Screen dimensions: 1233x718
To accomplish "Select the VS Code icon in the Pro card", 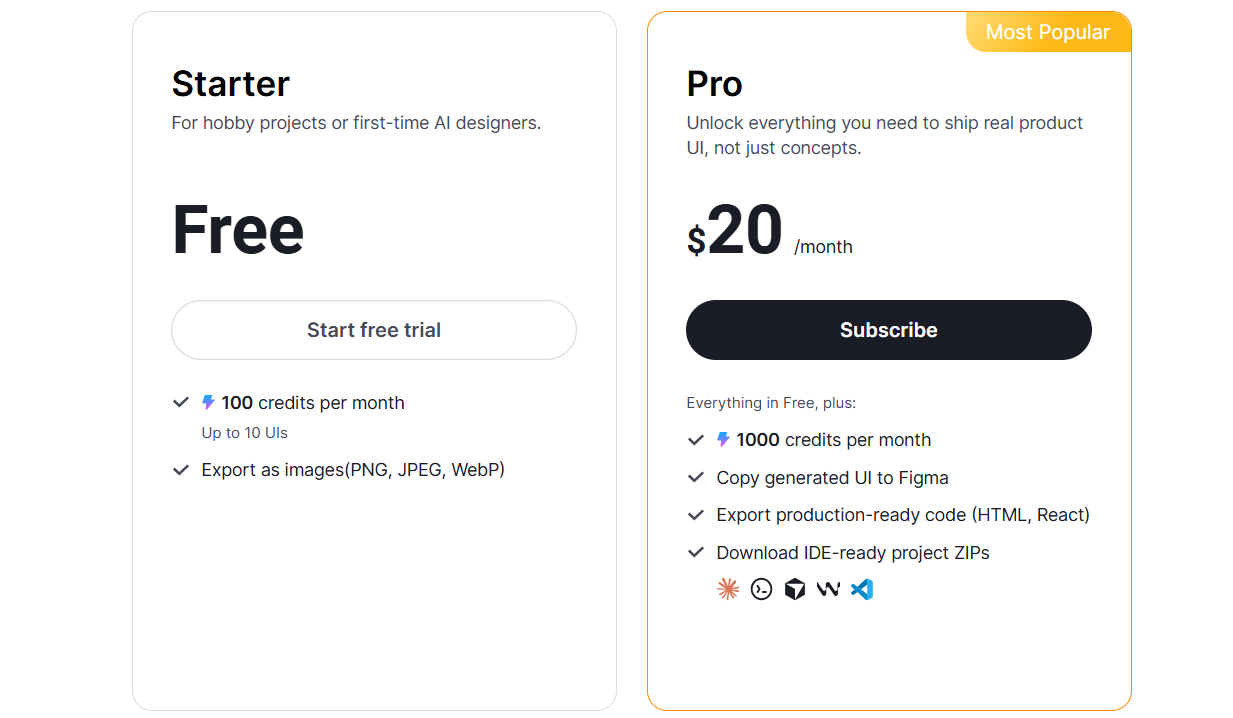I will [x=861, y=589].
